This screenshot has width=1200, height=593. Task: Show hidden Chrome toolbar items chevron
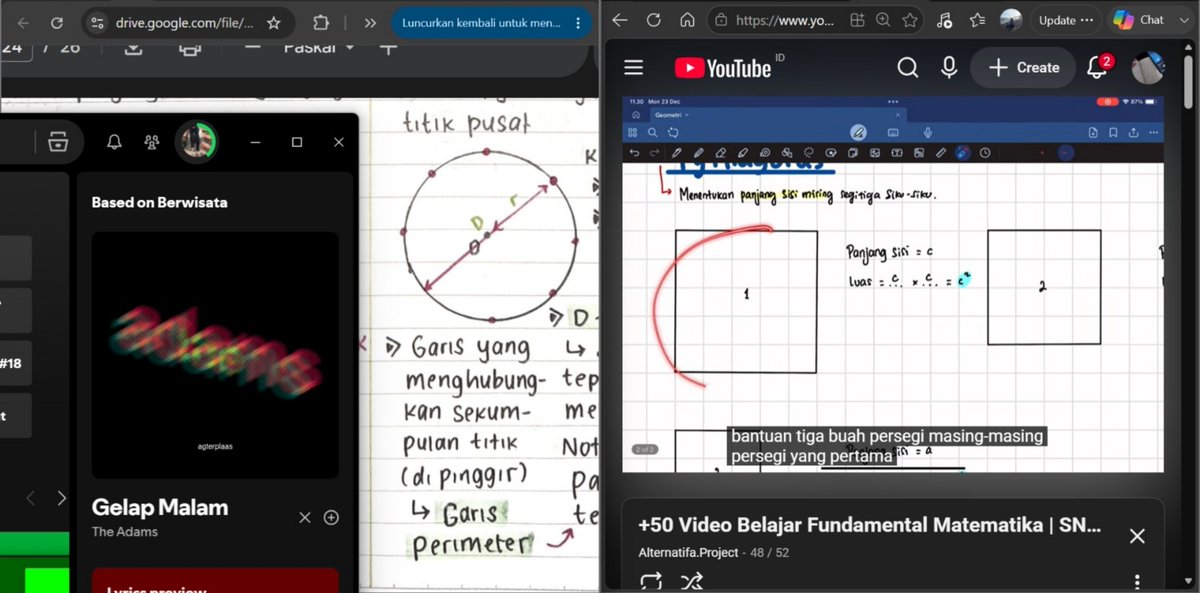coord(370,22)
